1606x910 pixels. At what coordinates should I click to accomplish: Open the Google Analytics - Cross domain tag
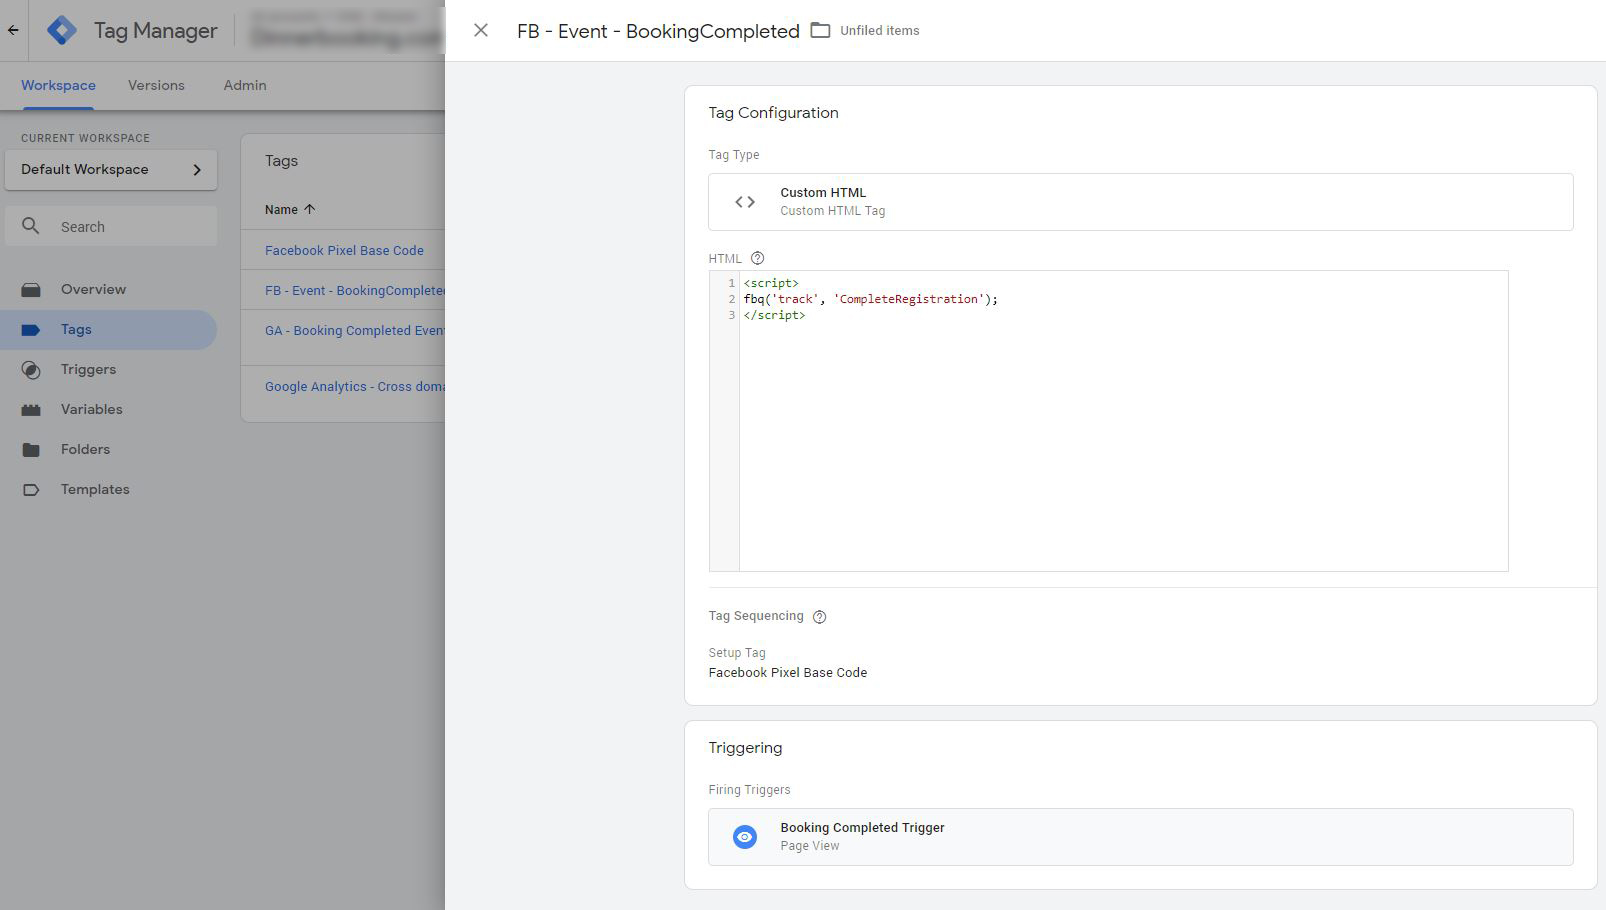(355, 386)
